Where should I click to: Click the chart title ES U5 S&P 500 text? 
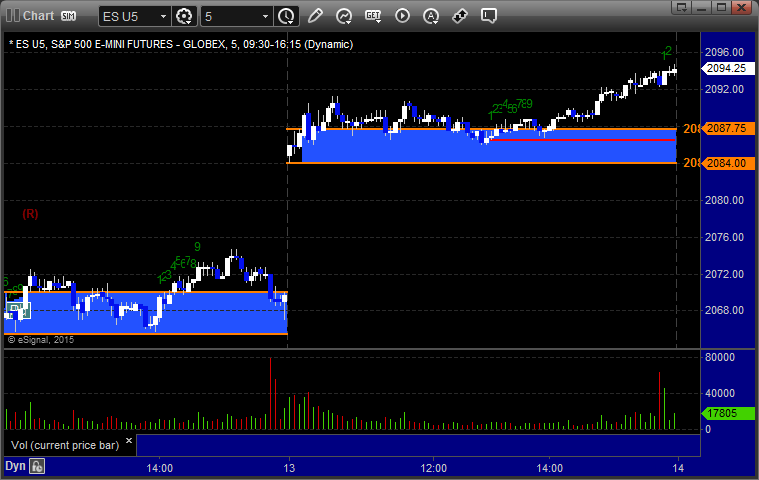pos(181,44)
